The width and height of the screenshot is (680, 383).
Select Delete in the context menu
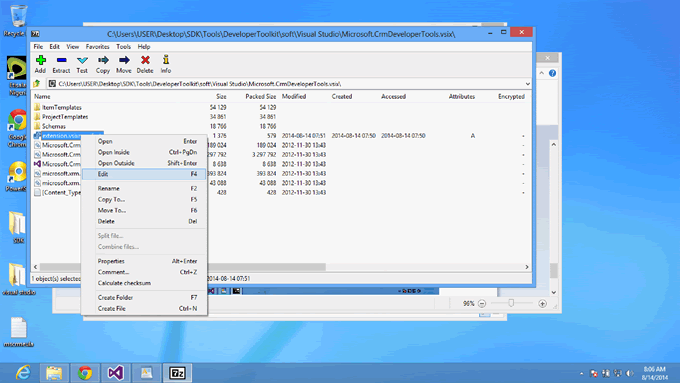tap(144, 221)
